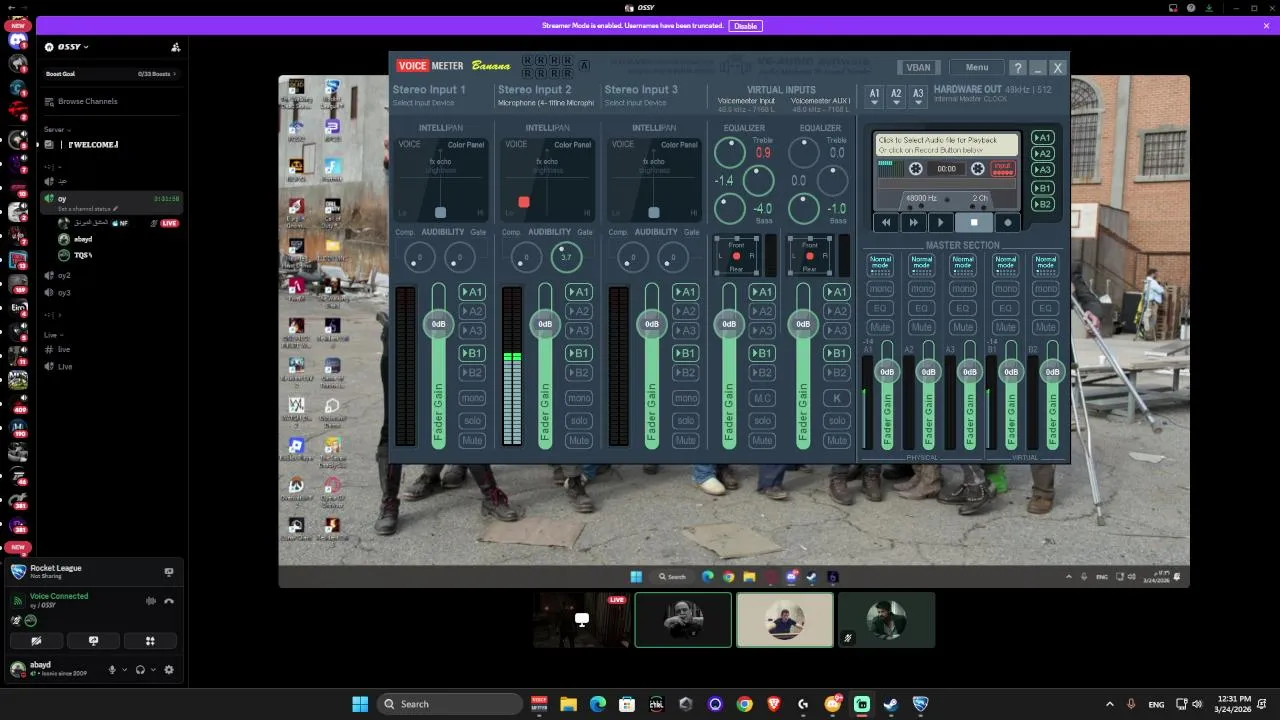Click the red Intellipan dot on Stereo Input 2
This screenshot has height=720, width=1280.
(523, 203)
